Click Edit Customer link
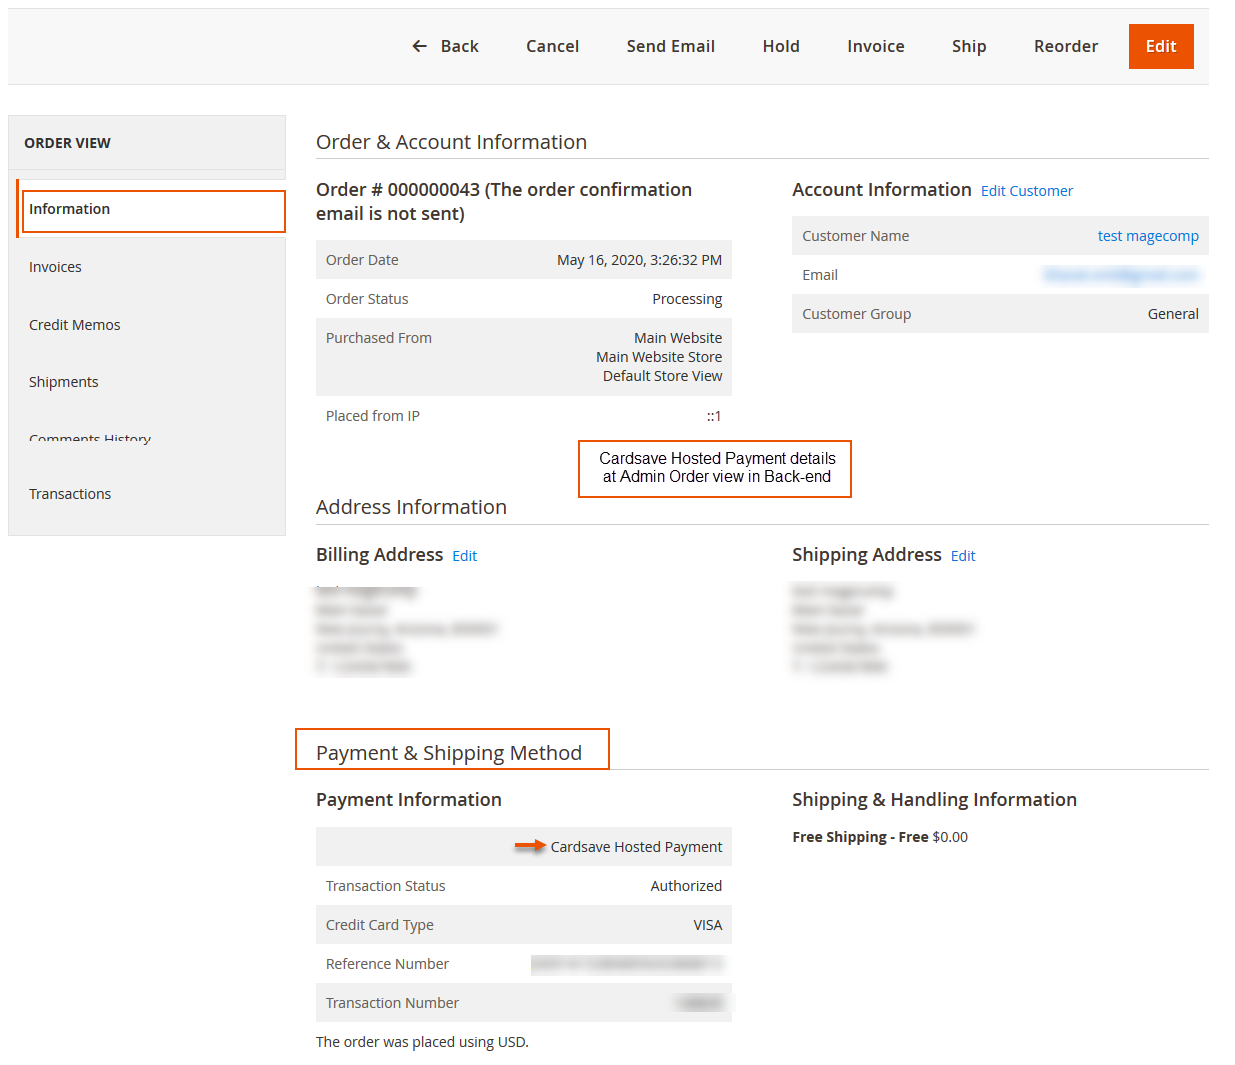 coord(1026,190)
